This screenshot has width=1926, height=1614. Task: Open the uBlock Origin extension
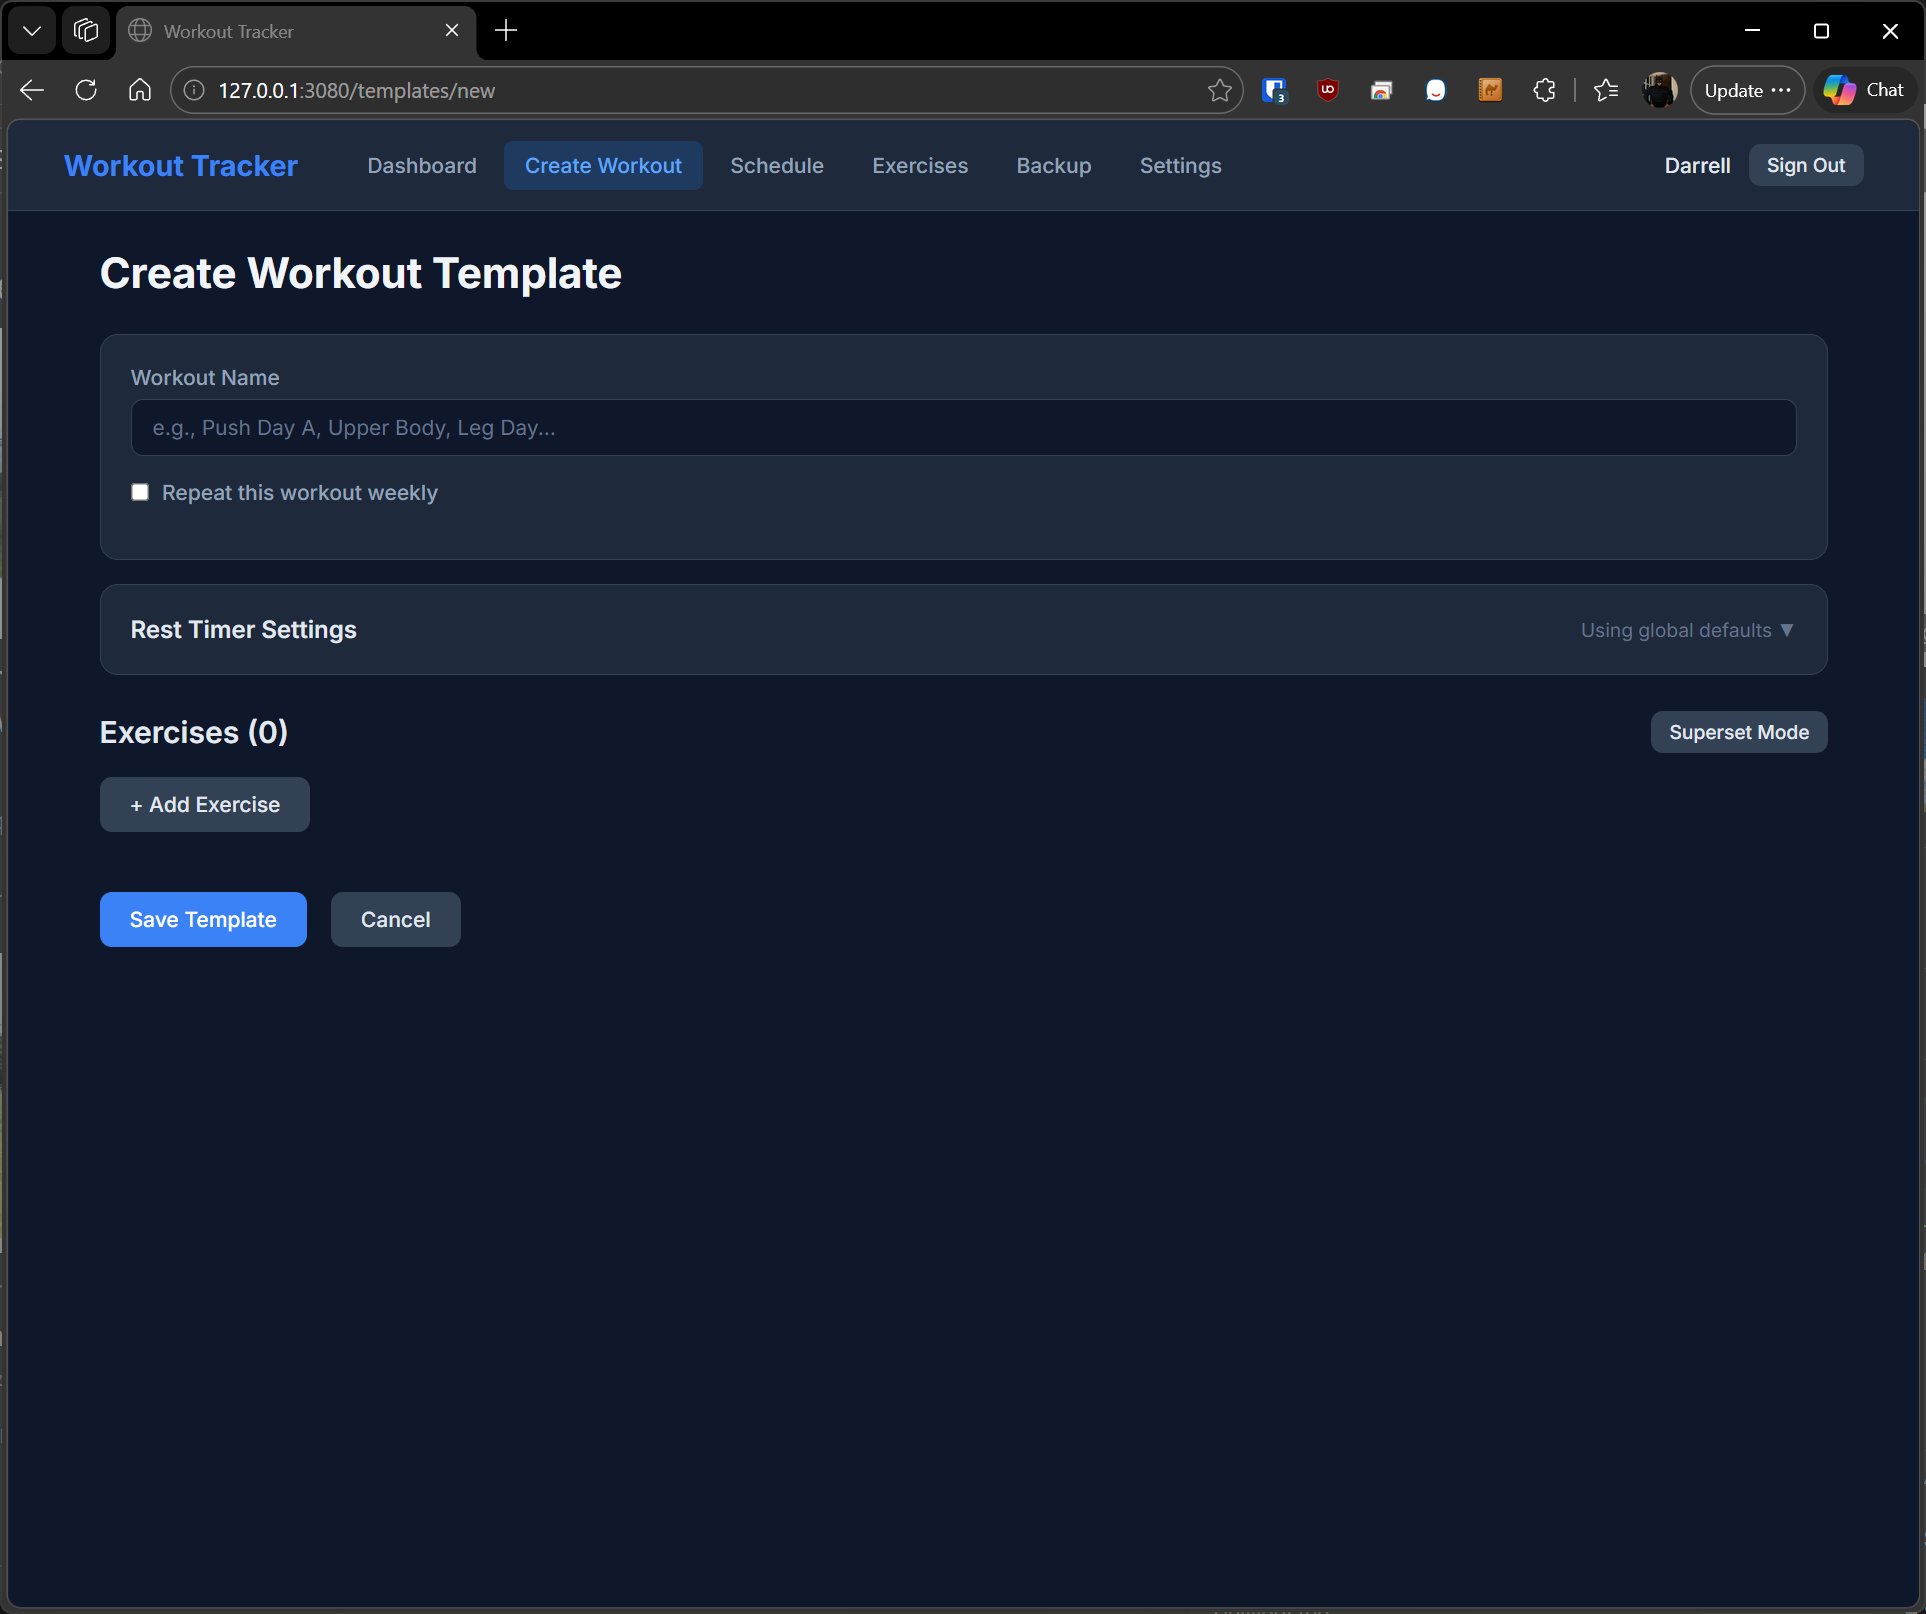pyautogui.click(x=1327, y=90)
